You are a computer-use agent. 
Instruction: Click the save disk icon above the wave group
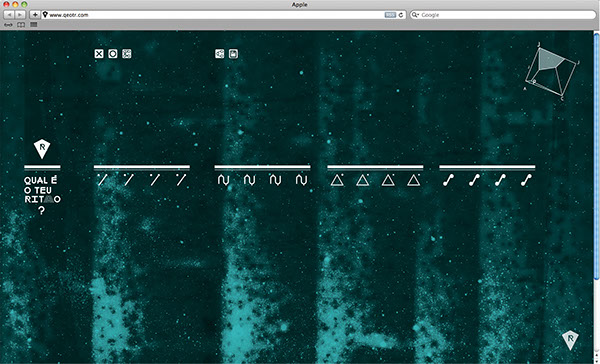pos(233,54)
